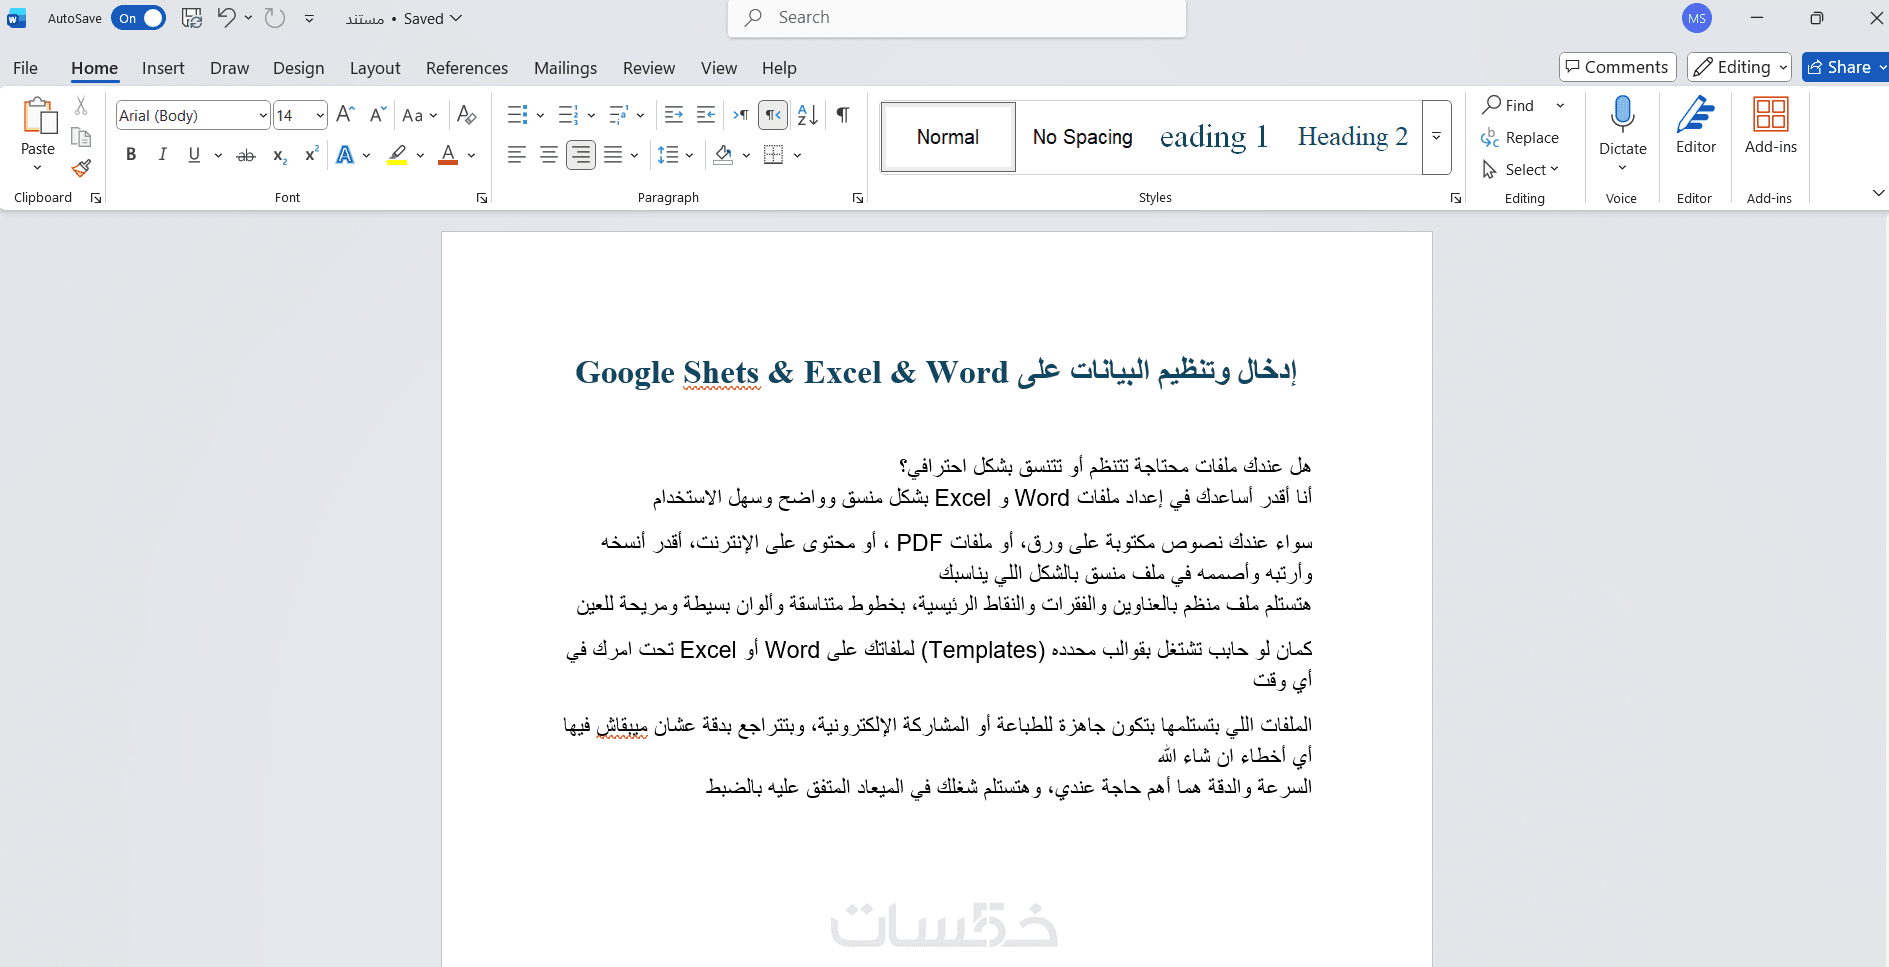Screen dimensions: 1889x967
Task: Apply borders to the selection
Action: (773, 155)
